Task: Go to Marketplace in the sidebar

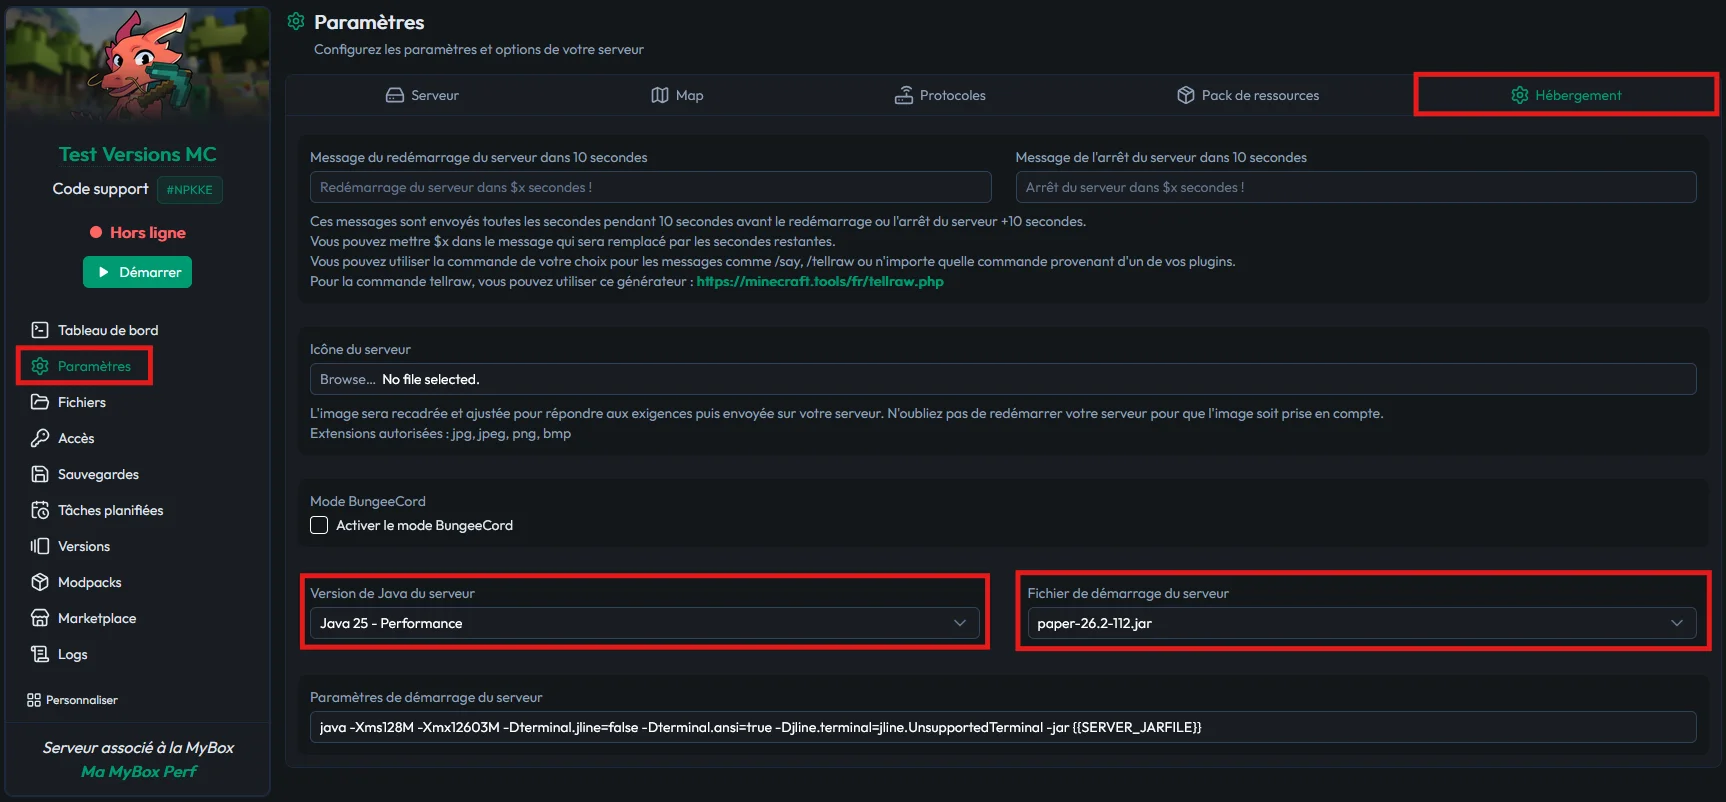Action: pos(84,618)
